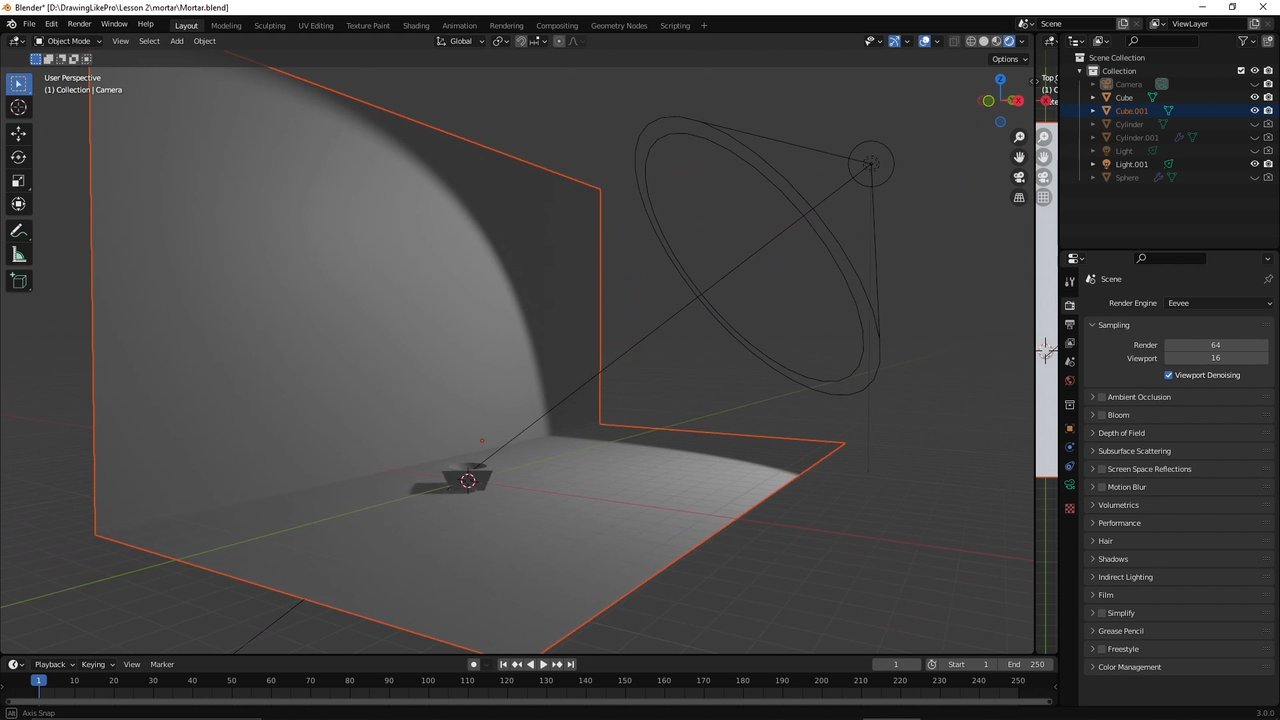
Task: Open View Layer properties tab
Action: (x=1070, y=343)
